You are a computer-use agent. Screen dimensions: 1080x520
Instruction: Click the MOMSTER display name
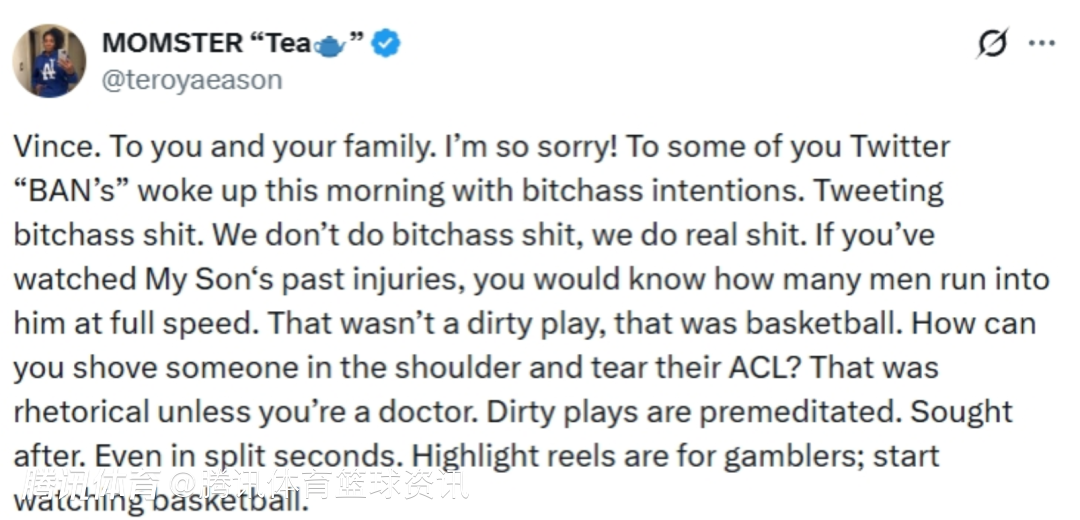[173, 44]
